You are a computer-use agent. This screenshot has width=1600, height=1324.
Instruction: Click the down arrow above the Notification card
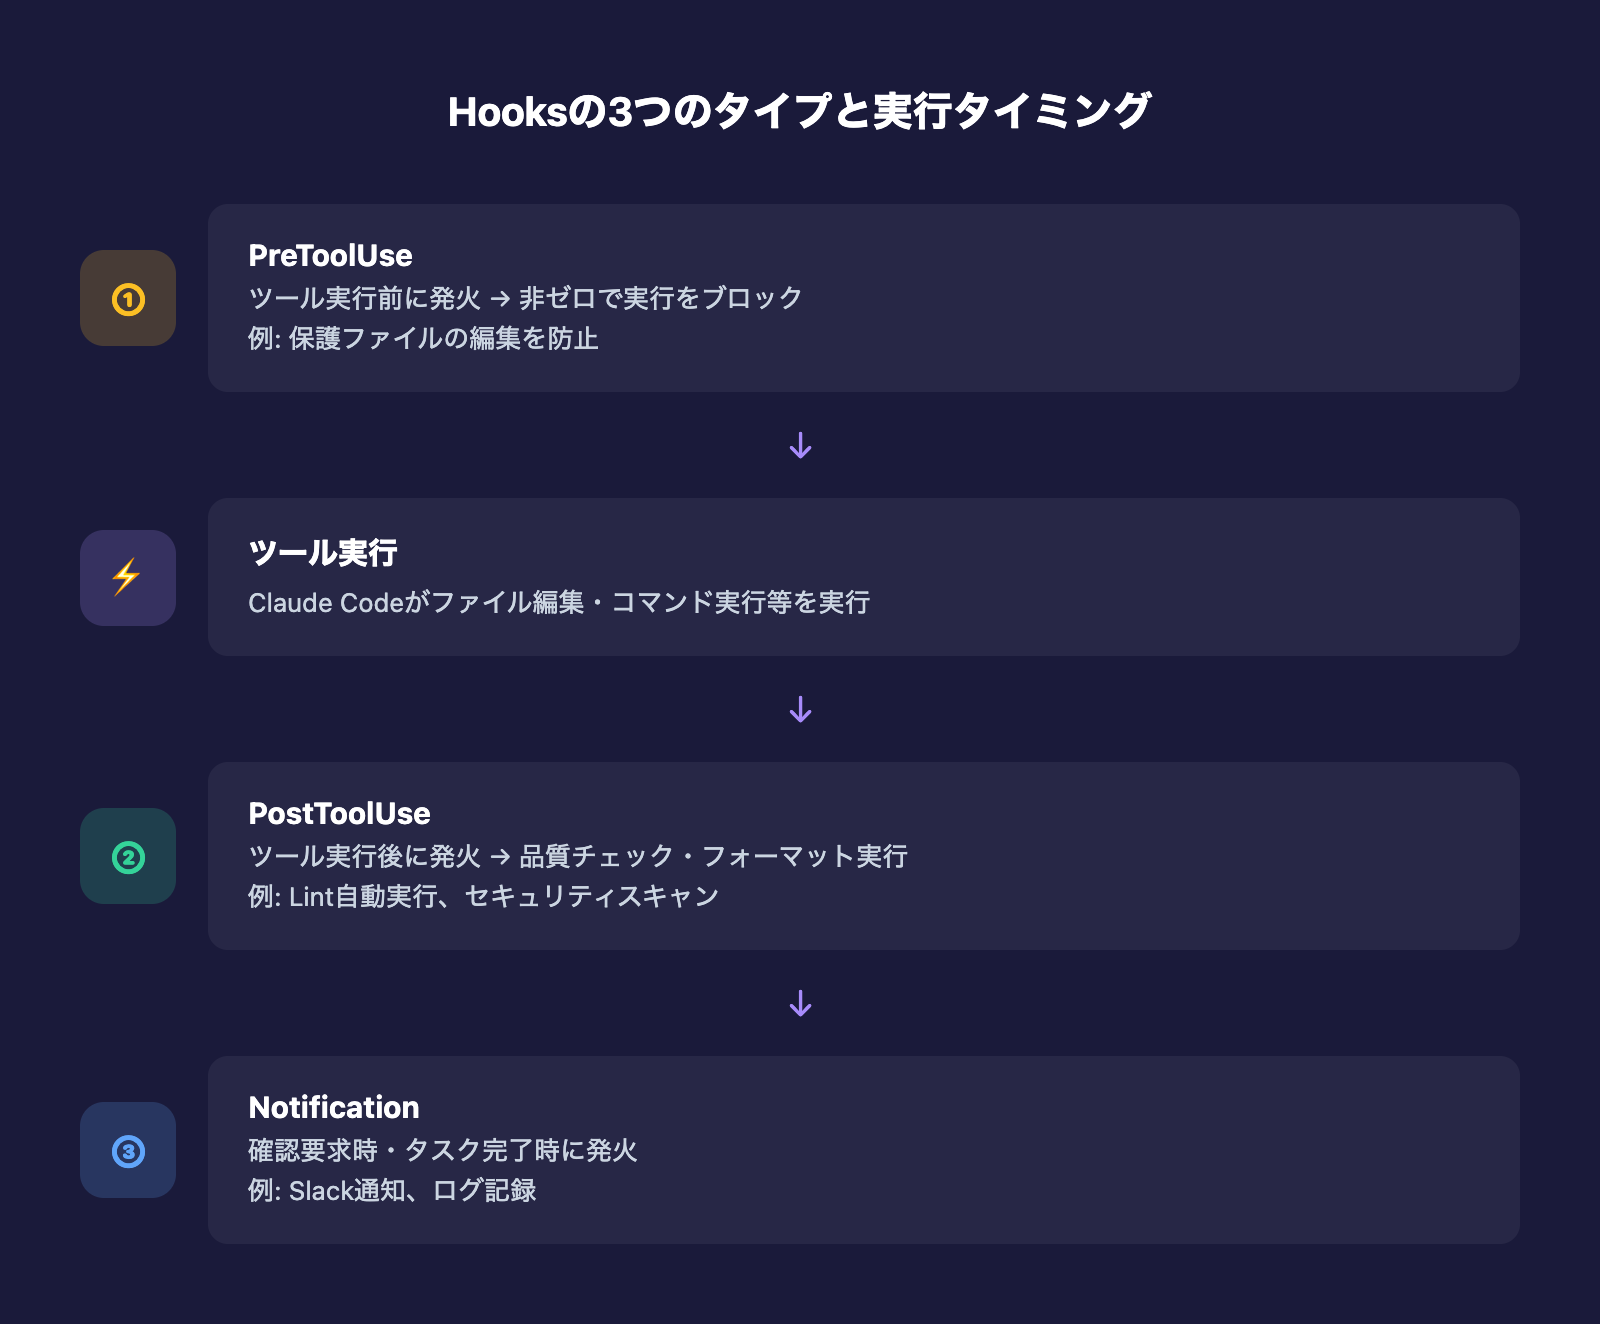800,1003
